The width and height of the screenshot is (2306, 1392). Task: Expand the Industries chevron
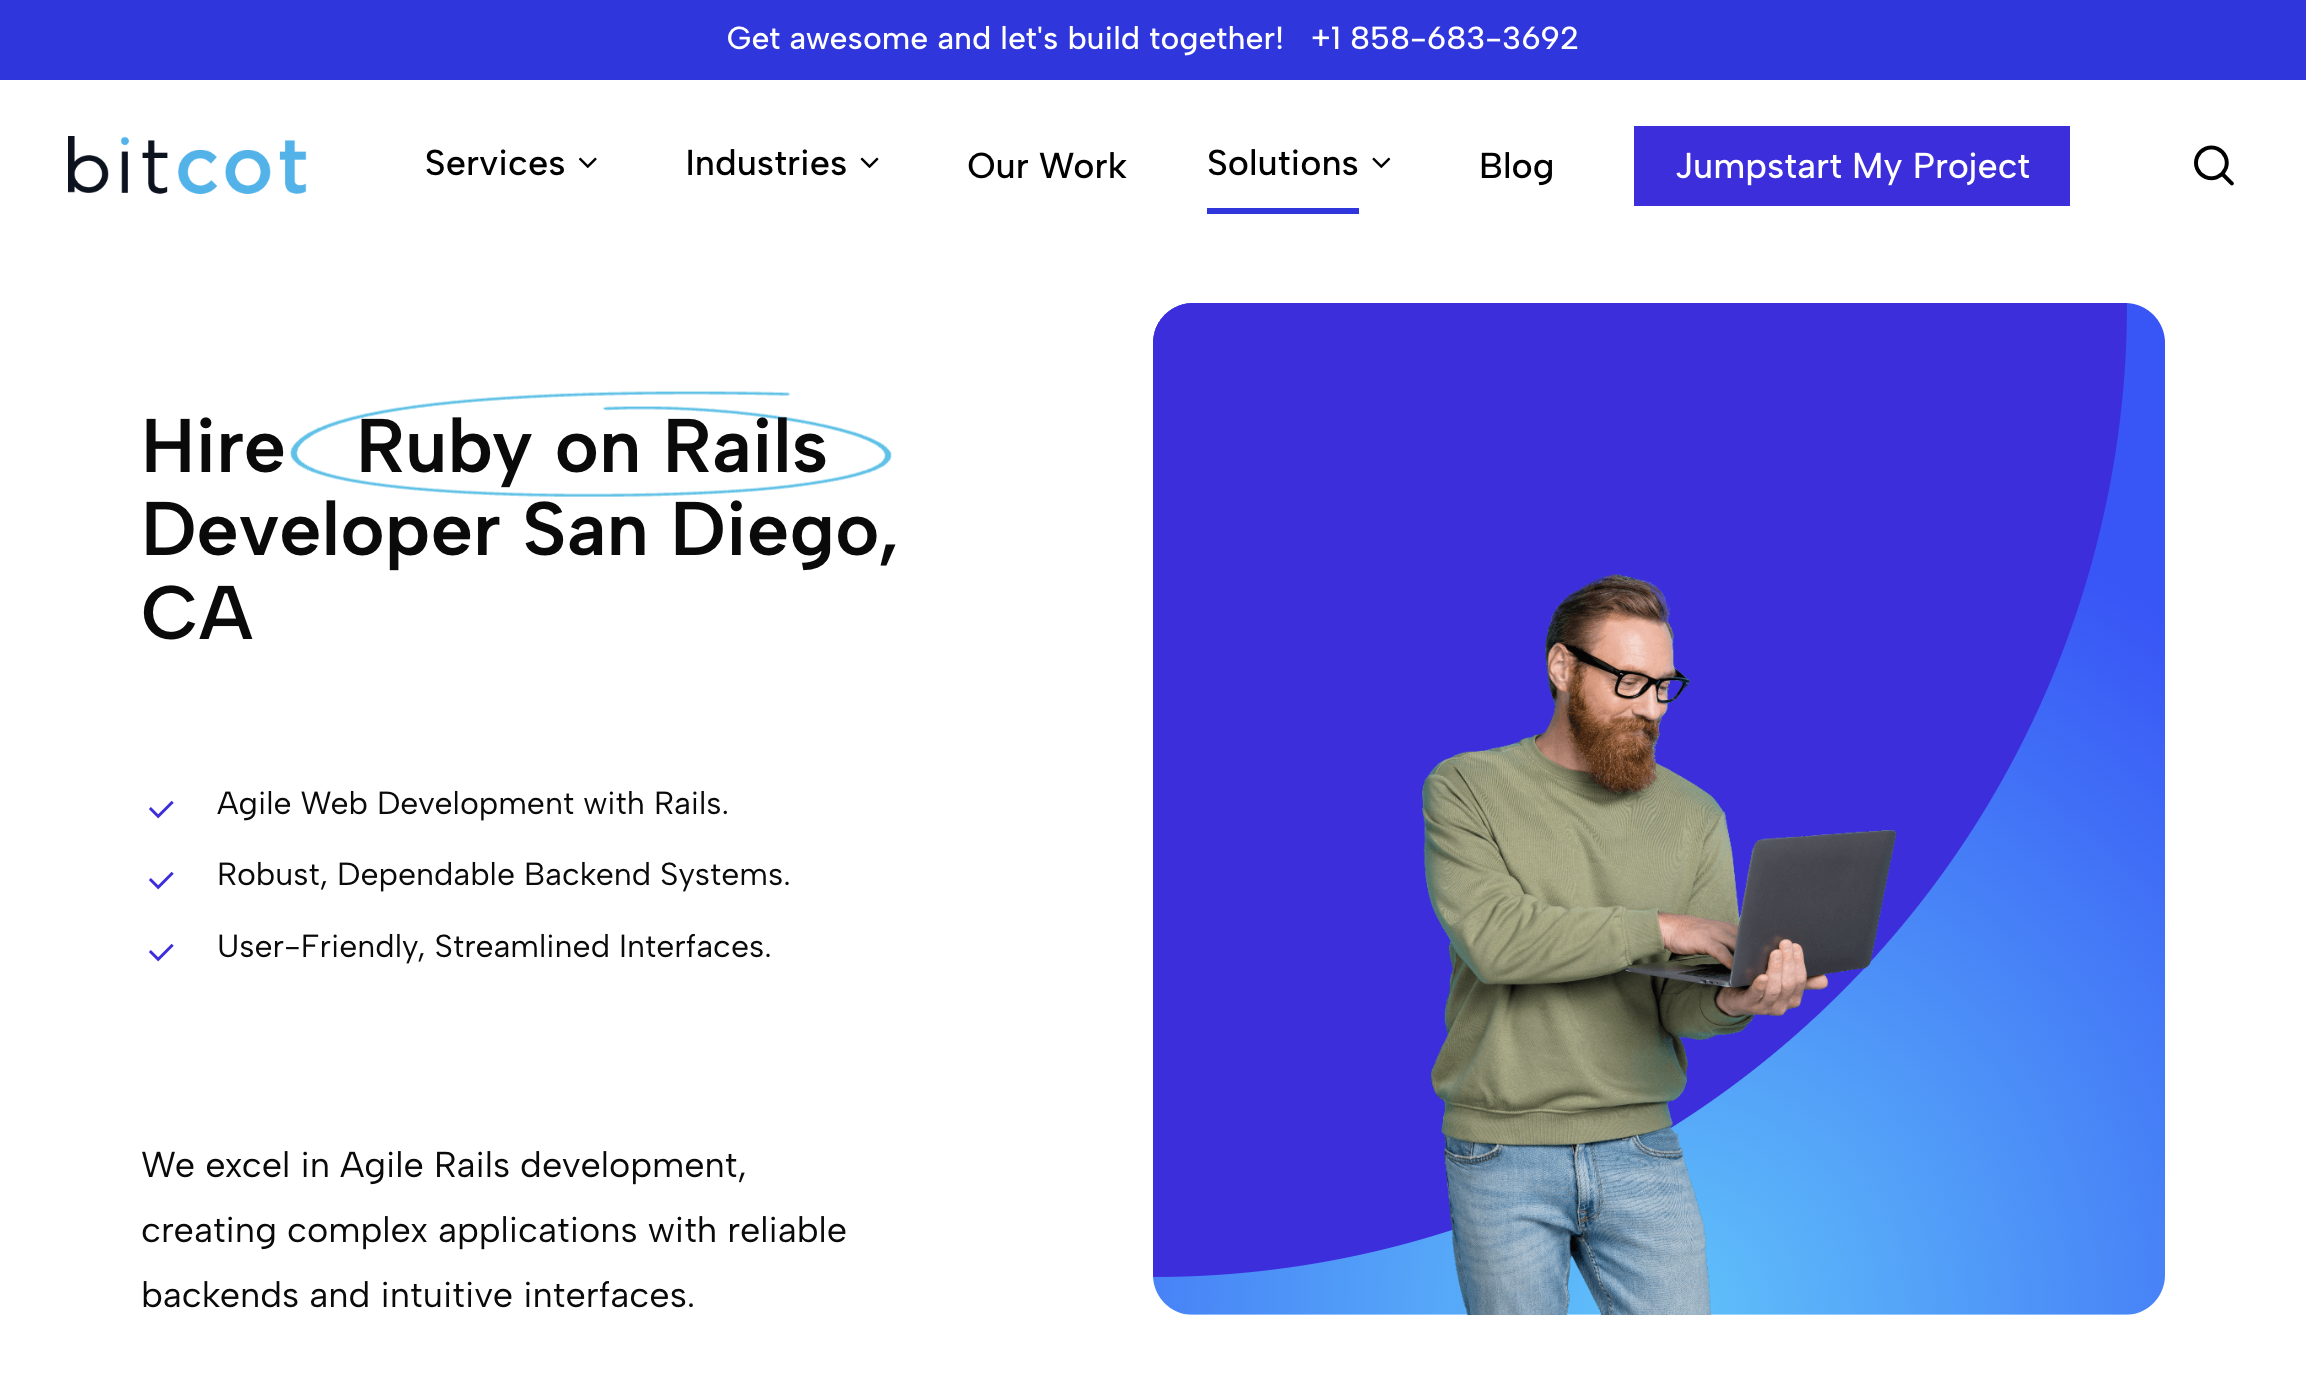[x=870, y=163]
